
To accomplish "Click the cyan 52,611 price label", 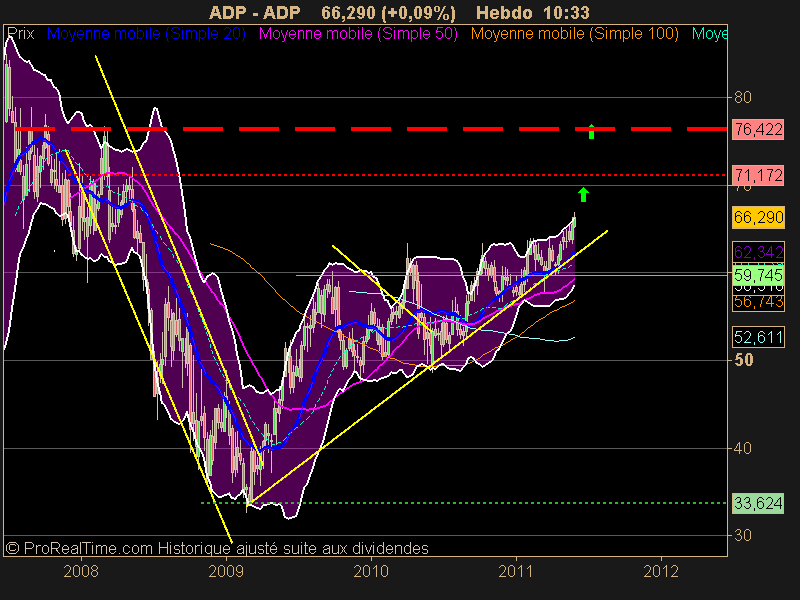I will pyautogui.click(x=758, y=337).
